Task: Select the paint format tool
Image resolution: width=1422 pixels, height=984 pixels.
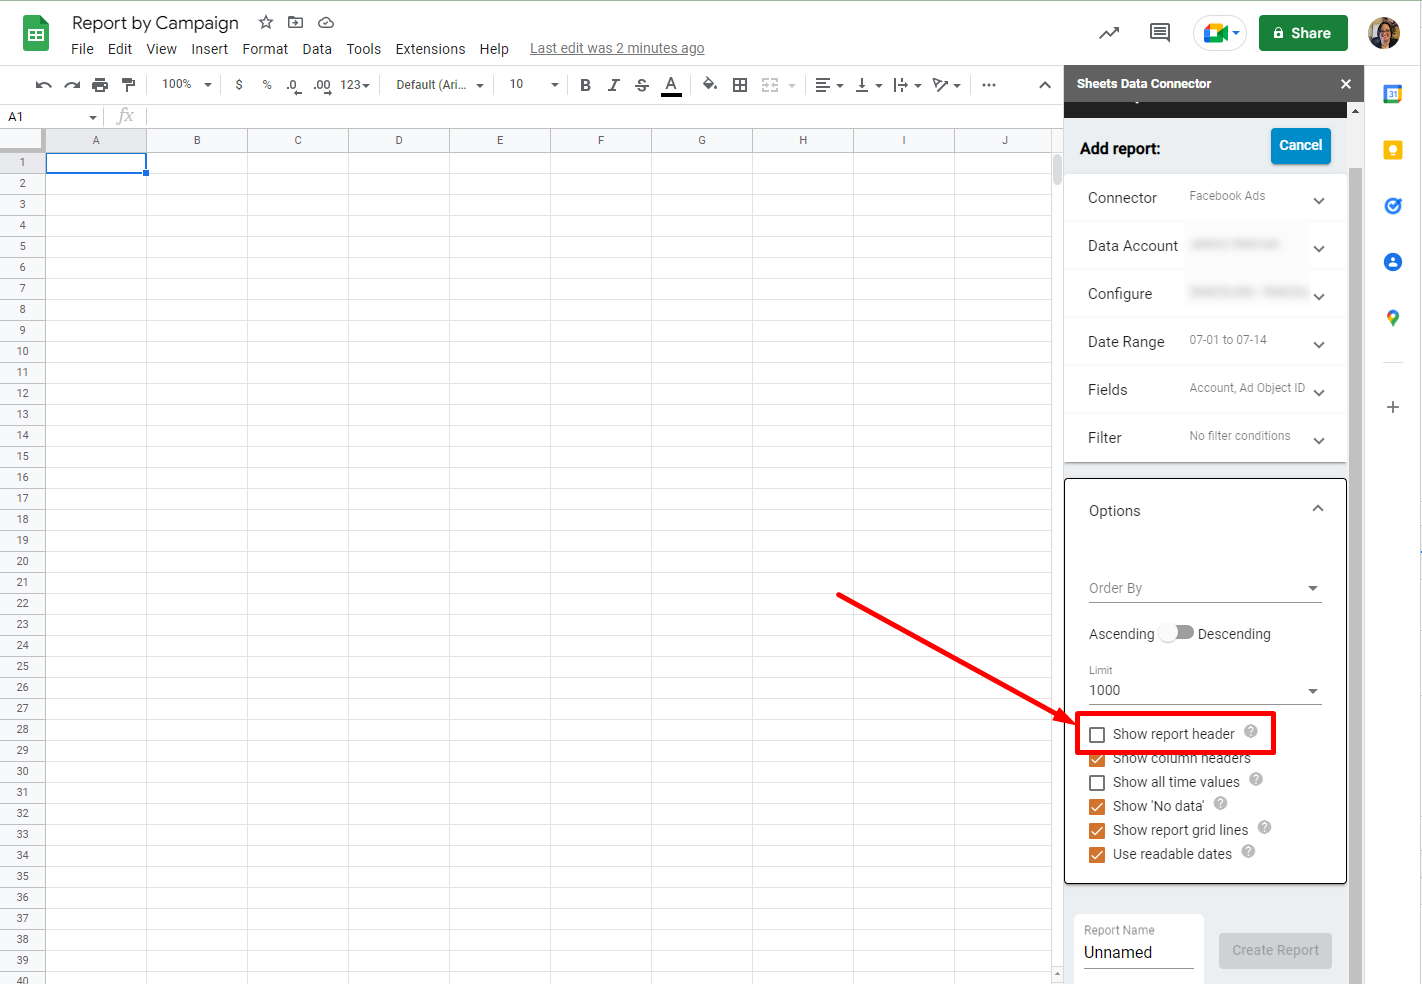Action: [x=128, y=85]
